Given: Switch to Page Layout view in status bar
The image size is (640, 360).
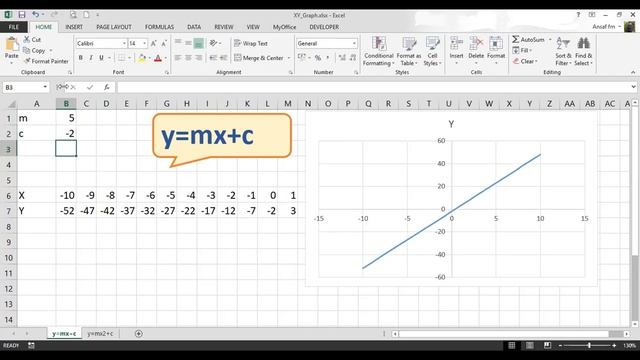Looking at the screenshot, I should click(x=529, y=345).
